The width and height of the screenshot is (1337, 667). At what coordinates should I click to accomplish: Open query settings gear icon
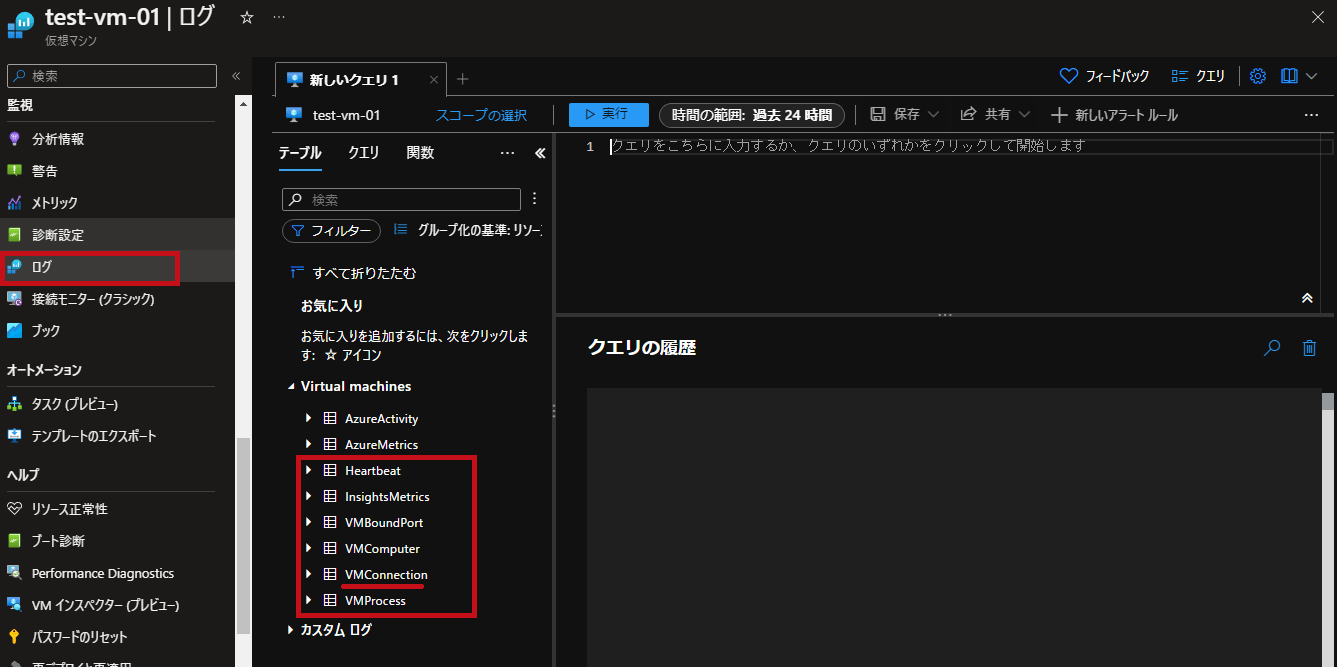[1258, 76]
